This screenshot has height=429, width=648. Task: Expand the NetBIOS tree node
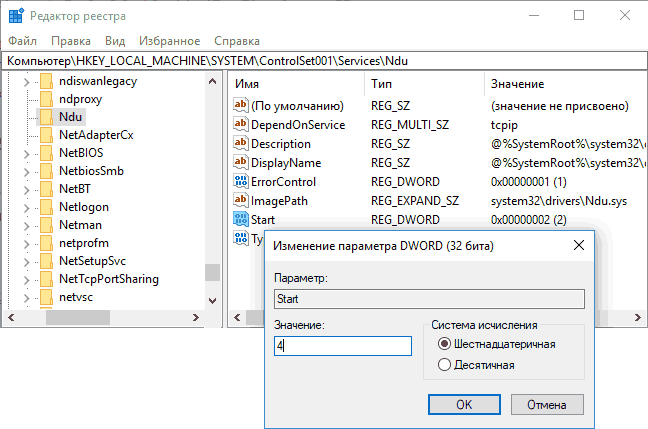pyautogui.click(x=26, y=154)
